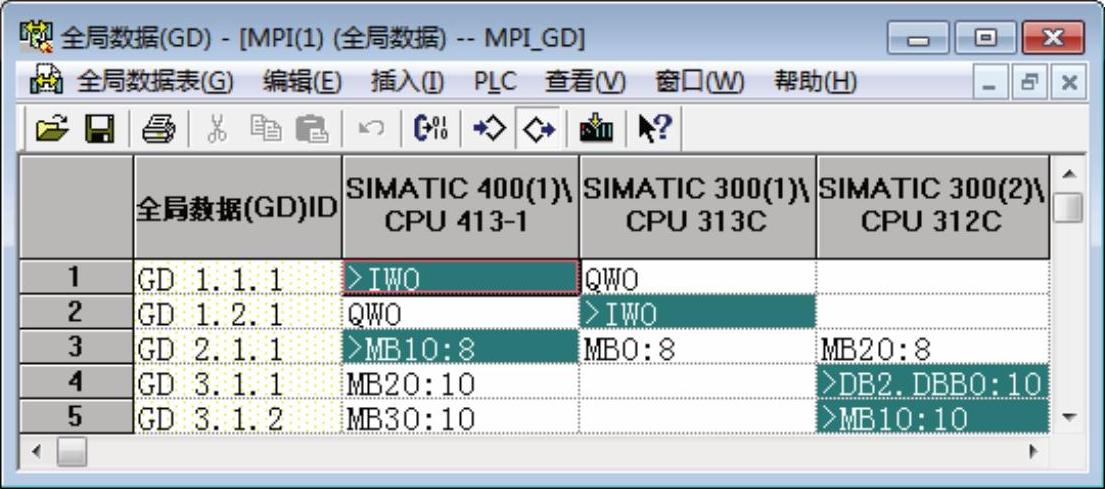Click the horizontal scrollbar thumb
1105x489 pixels.
pos(71,450)
